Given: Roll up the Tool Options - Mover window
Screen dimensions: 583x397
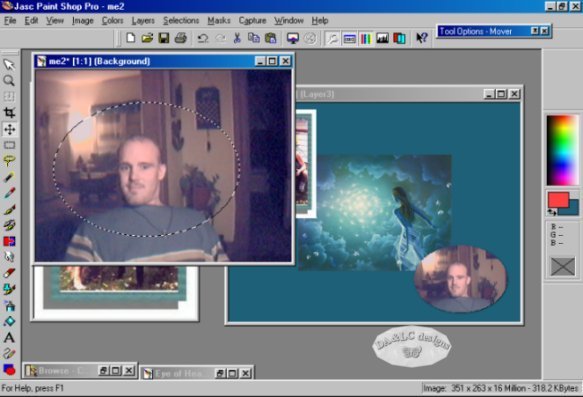Looking at the screenshot, I should [x=534, y=31].
